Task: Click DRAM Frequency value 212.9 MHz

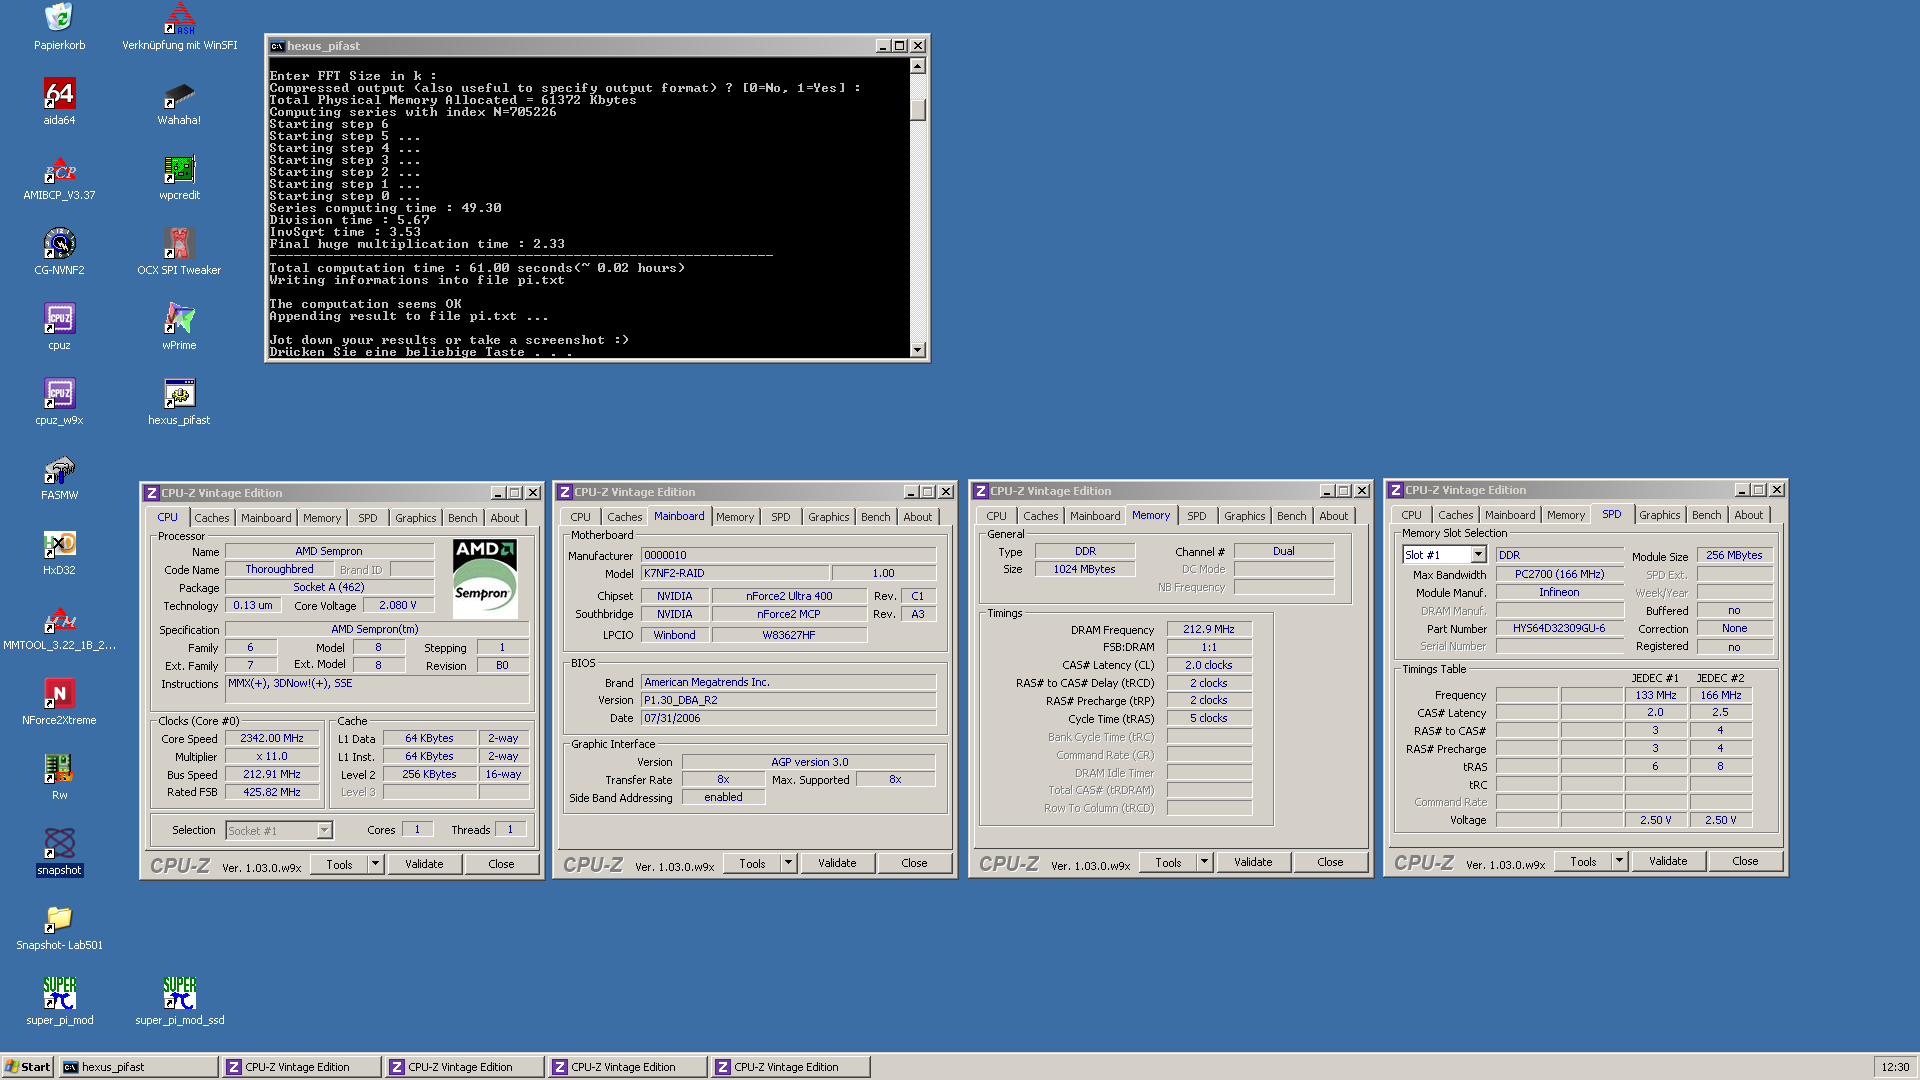Action: tap(1209, 630)
